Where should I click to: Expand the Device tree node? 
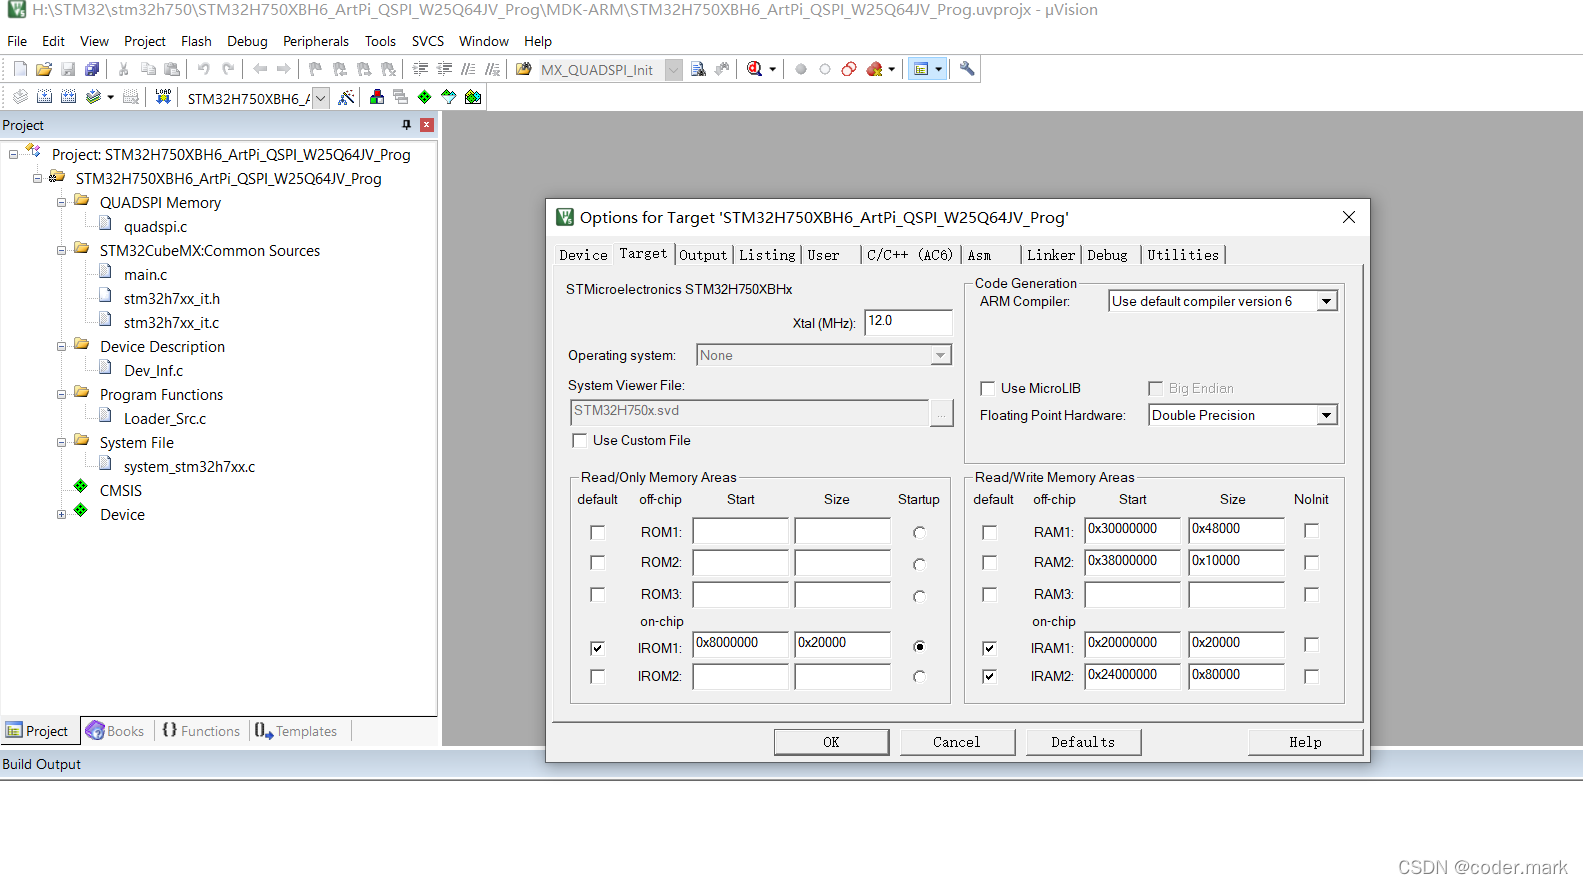pos(61,514)
